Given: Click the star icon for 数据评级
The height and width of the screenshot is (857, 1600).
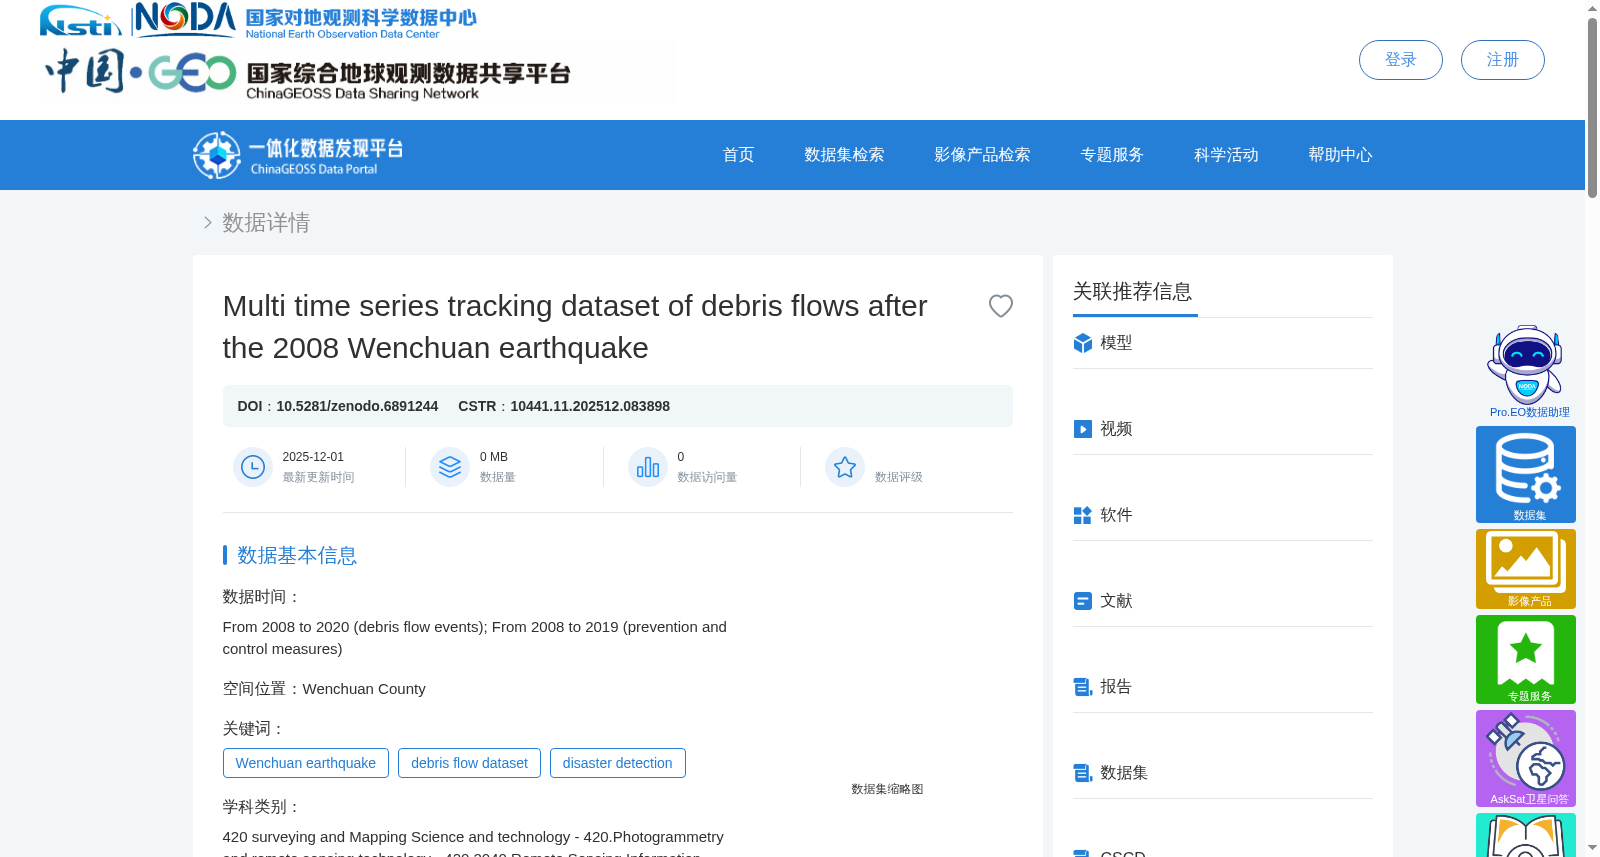Looking at the screenshot, I should click(x=845, y=467).
